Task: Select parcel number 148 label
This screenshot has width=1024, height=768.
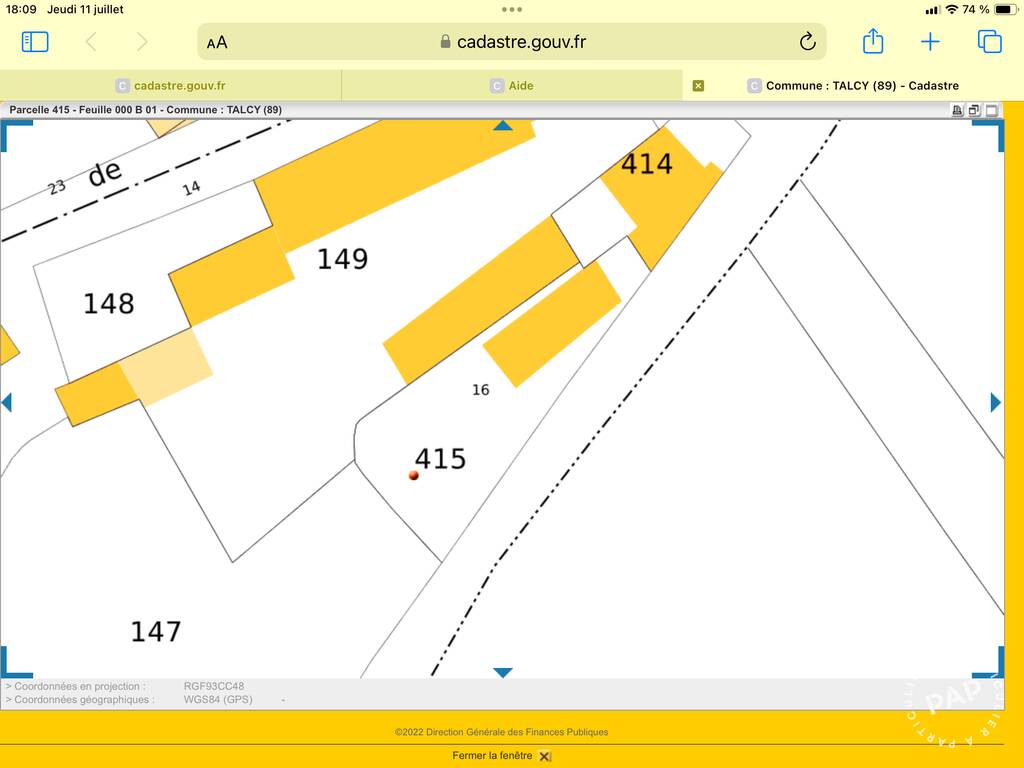Action: (x=108, y=304)
